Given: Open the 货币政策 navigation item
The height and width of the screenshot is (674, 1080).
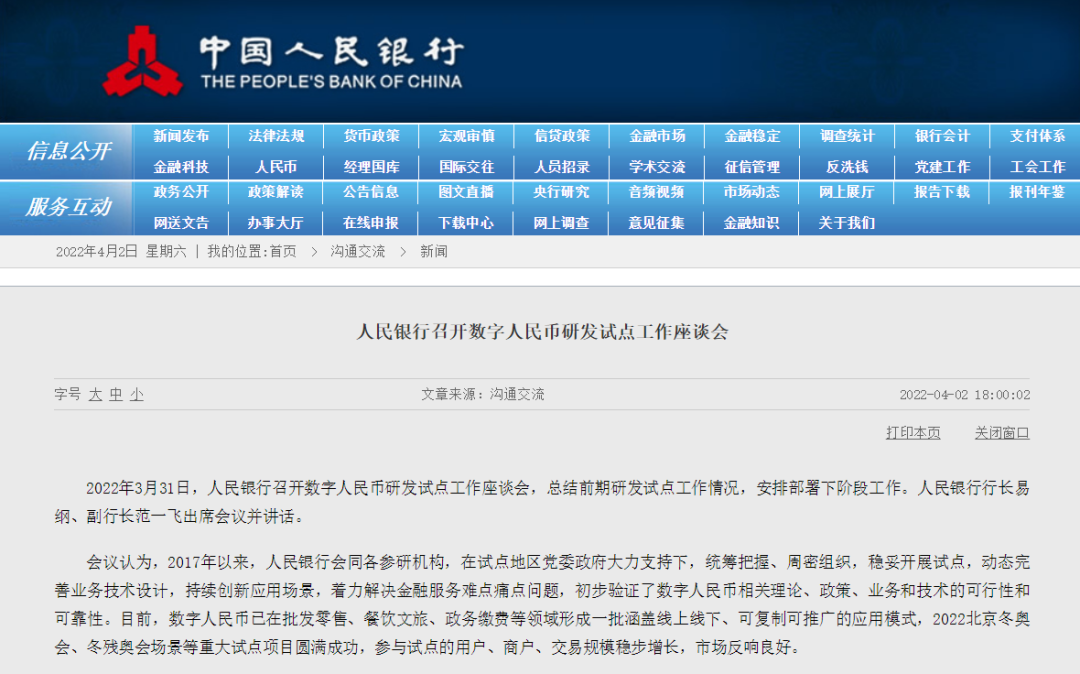Looking at the screenshot, I should [x=371, y=136].
